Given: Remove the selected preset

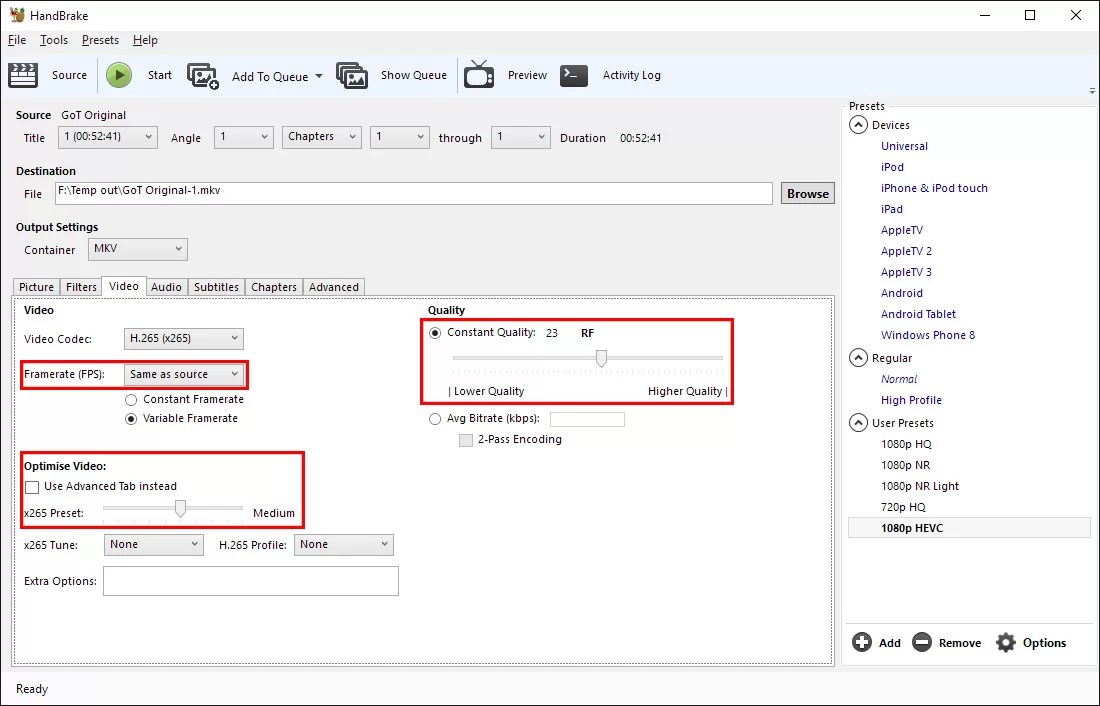Looking at the screenshot, I should (x=923, y=643).
